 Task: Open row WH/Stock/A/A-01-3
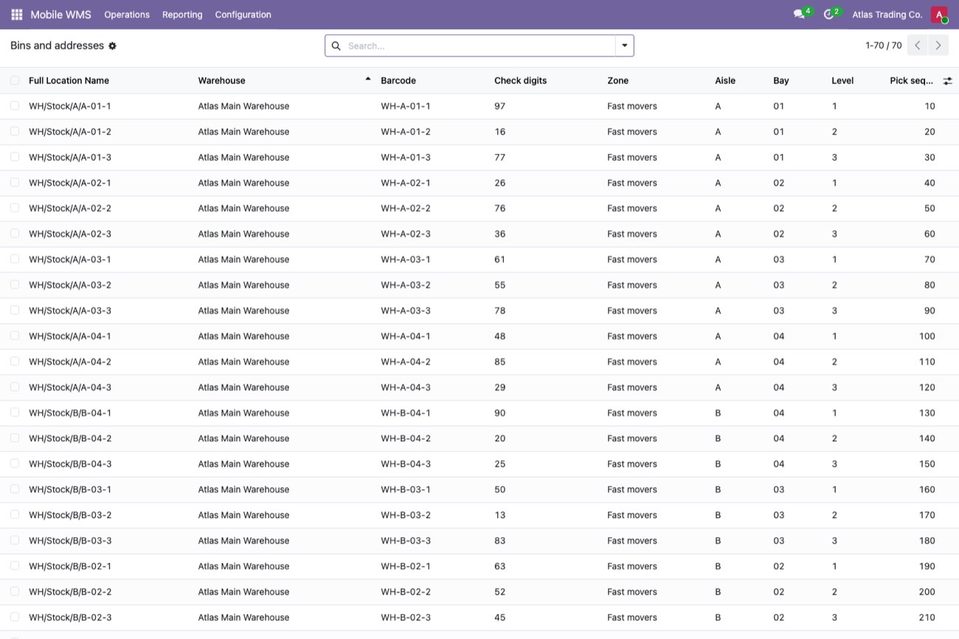[x=480, y=157]
